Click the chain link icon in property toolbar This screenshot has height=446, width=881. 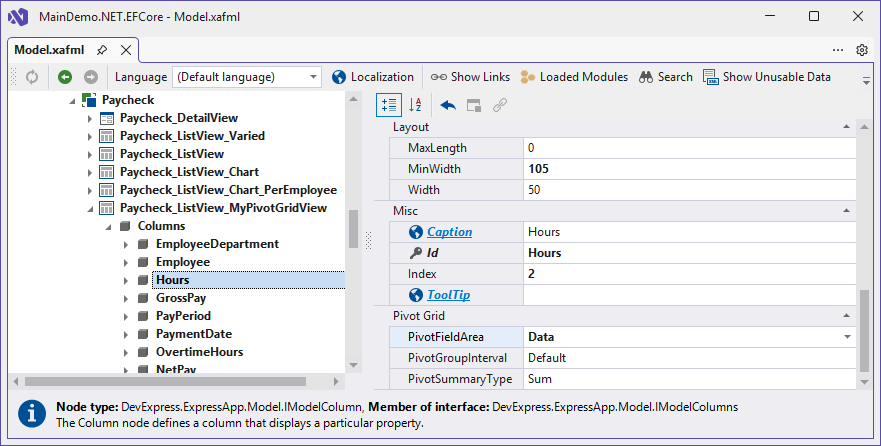click(x=500, y=105)
